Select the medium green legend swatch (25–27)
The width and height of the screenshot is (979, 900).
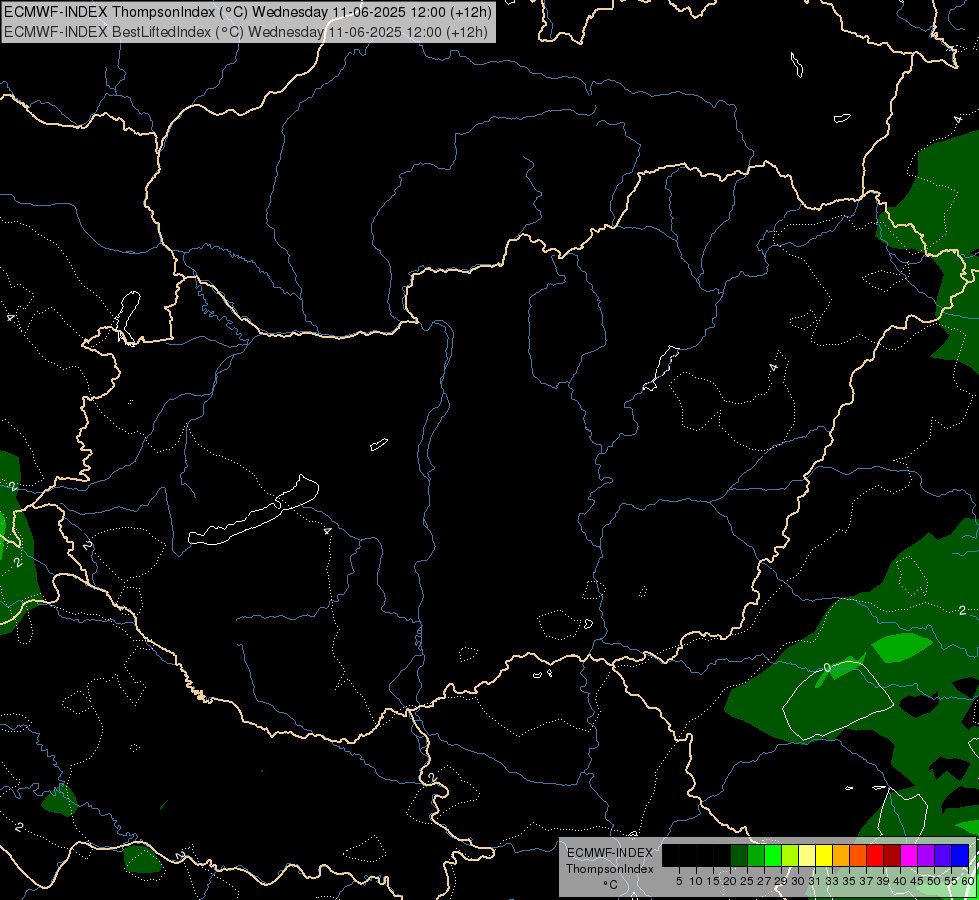756,855
